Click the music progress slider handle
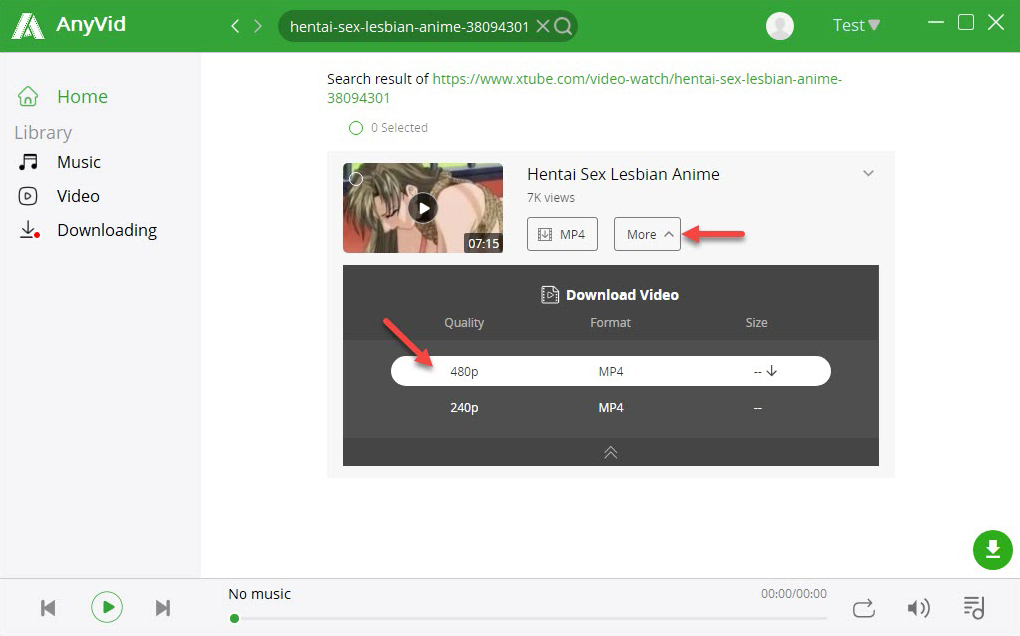Image resolution: width=1020 pixels, height=636 pixels. [x=234, y=618]
